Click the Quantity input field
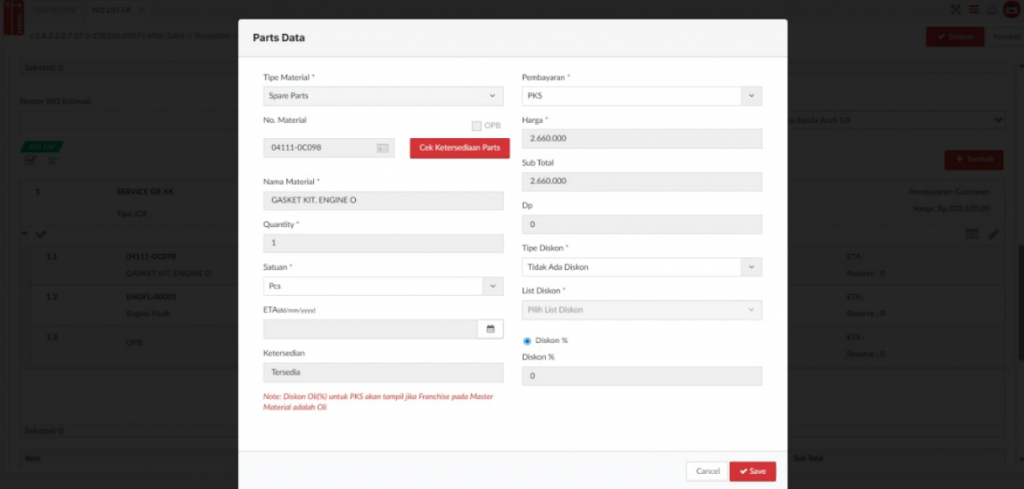Image resolution: width=1024 pixels, height=489 pixels. point(383,243)
